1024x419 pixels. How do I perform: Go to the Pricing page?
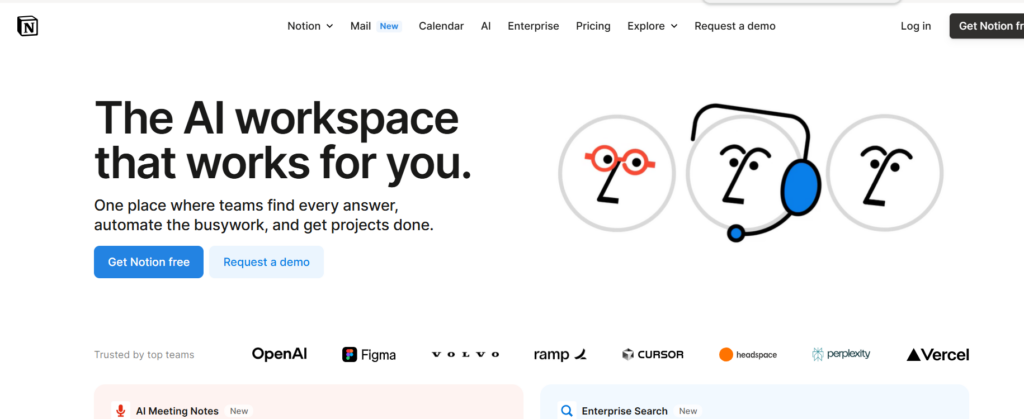tap(593, 26)
